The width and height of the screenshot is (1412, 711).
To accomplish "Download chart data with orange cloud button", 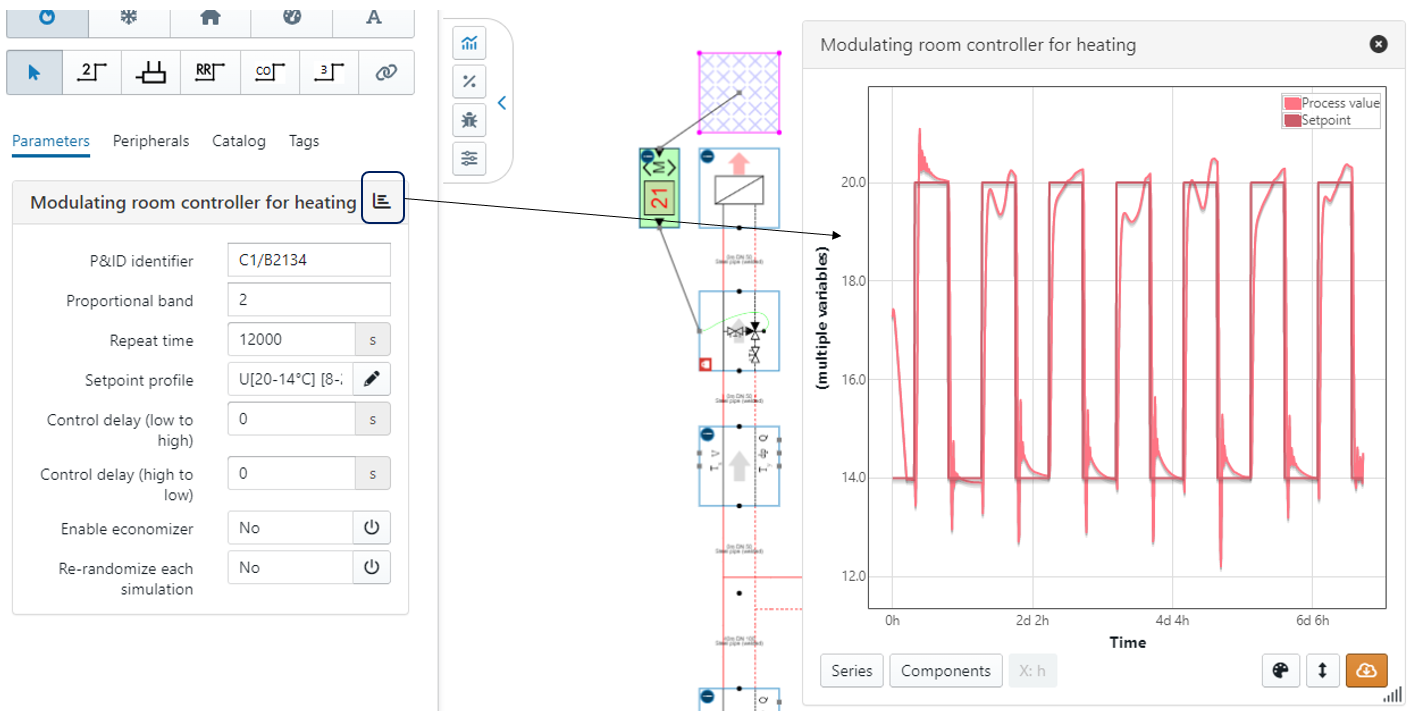I will [1366, 670].
